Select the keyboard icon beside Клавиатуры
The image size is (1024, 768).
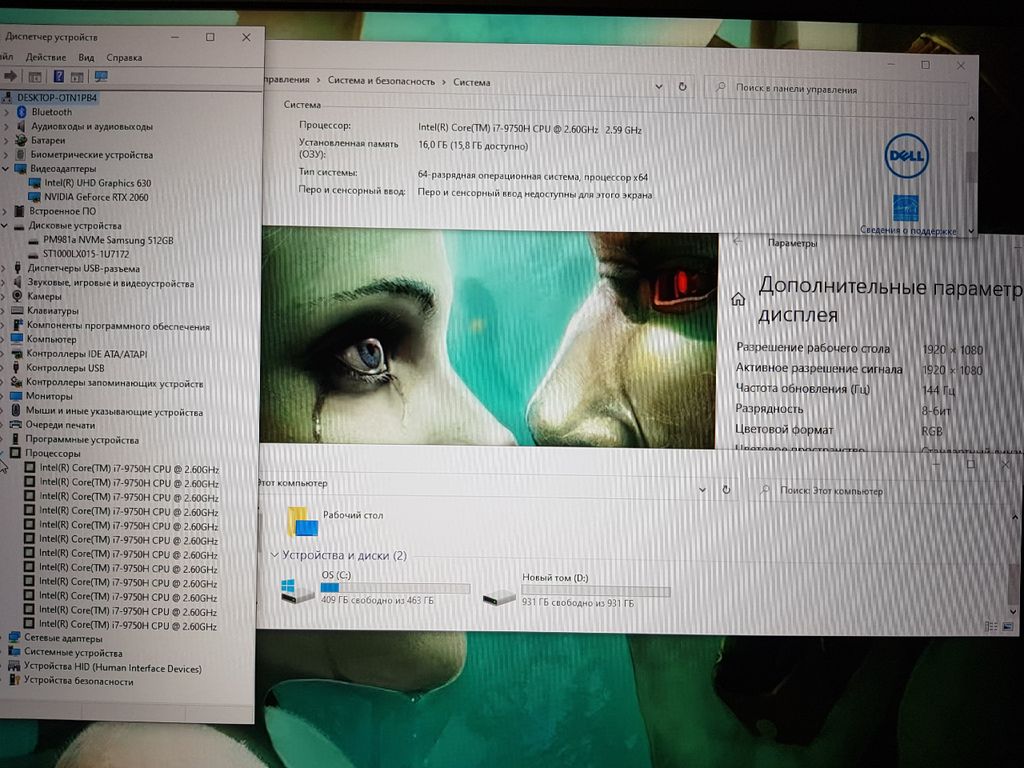coord(17,311)
